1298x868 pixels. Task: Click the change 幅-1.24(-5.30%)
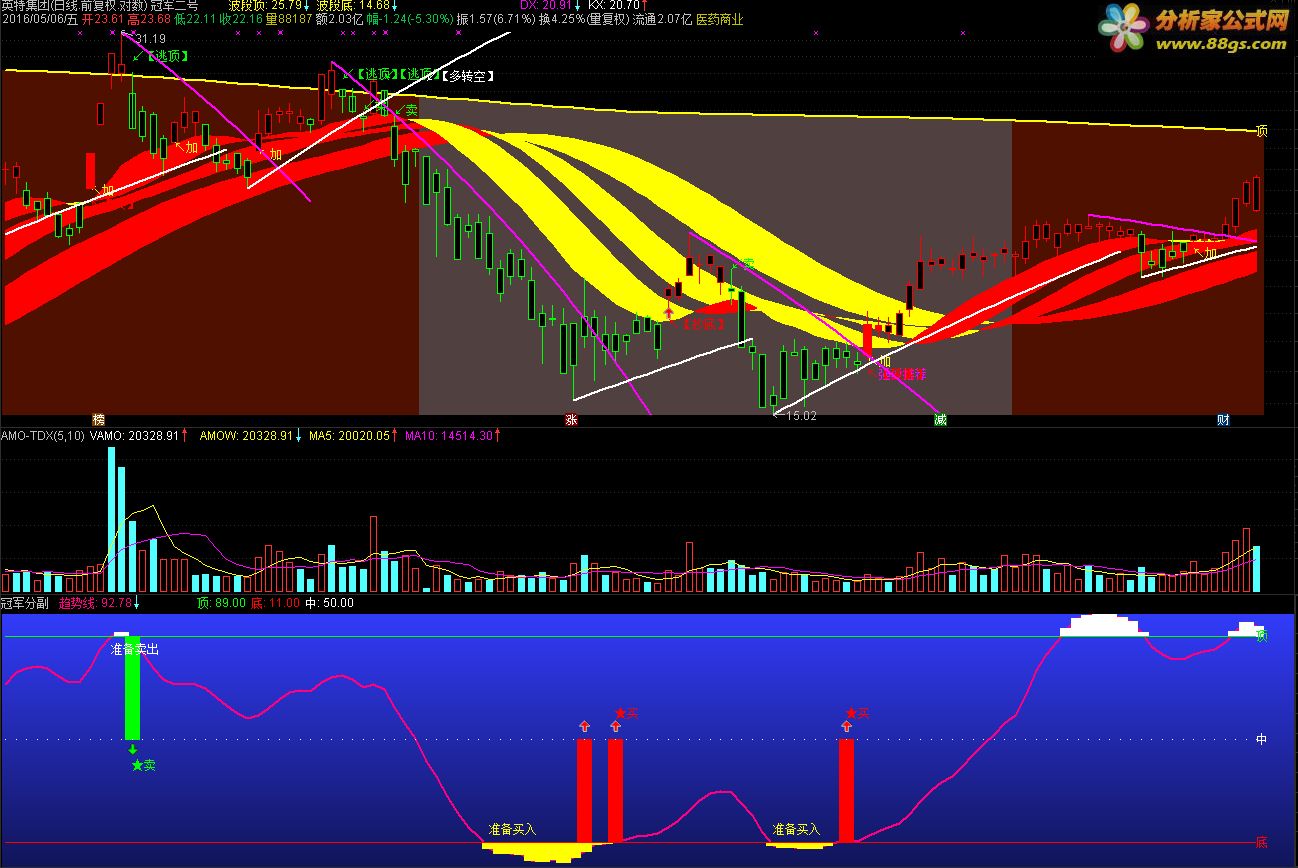409,19
